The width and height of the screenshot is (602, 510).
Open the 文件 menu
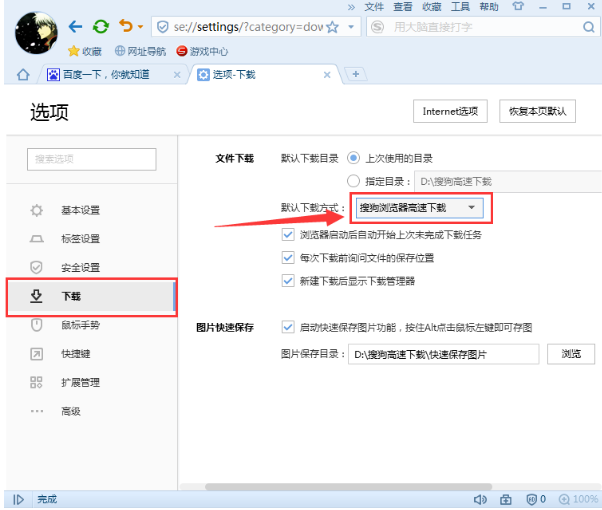pos(374,7)
